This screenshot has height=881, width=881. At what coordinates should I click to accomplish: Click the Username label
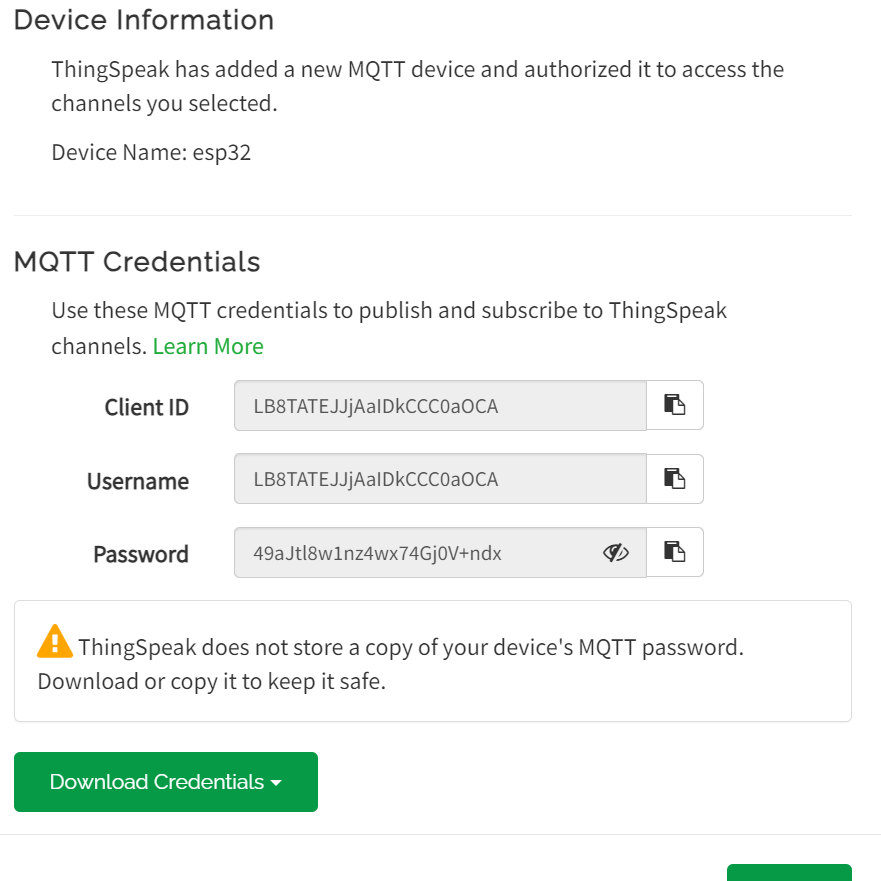tap(138, 481)
